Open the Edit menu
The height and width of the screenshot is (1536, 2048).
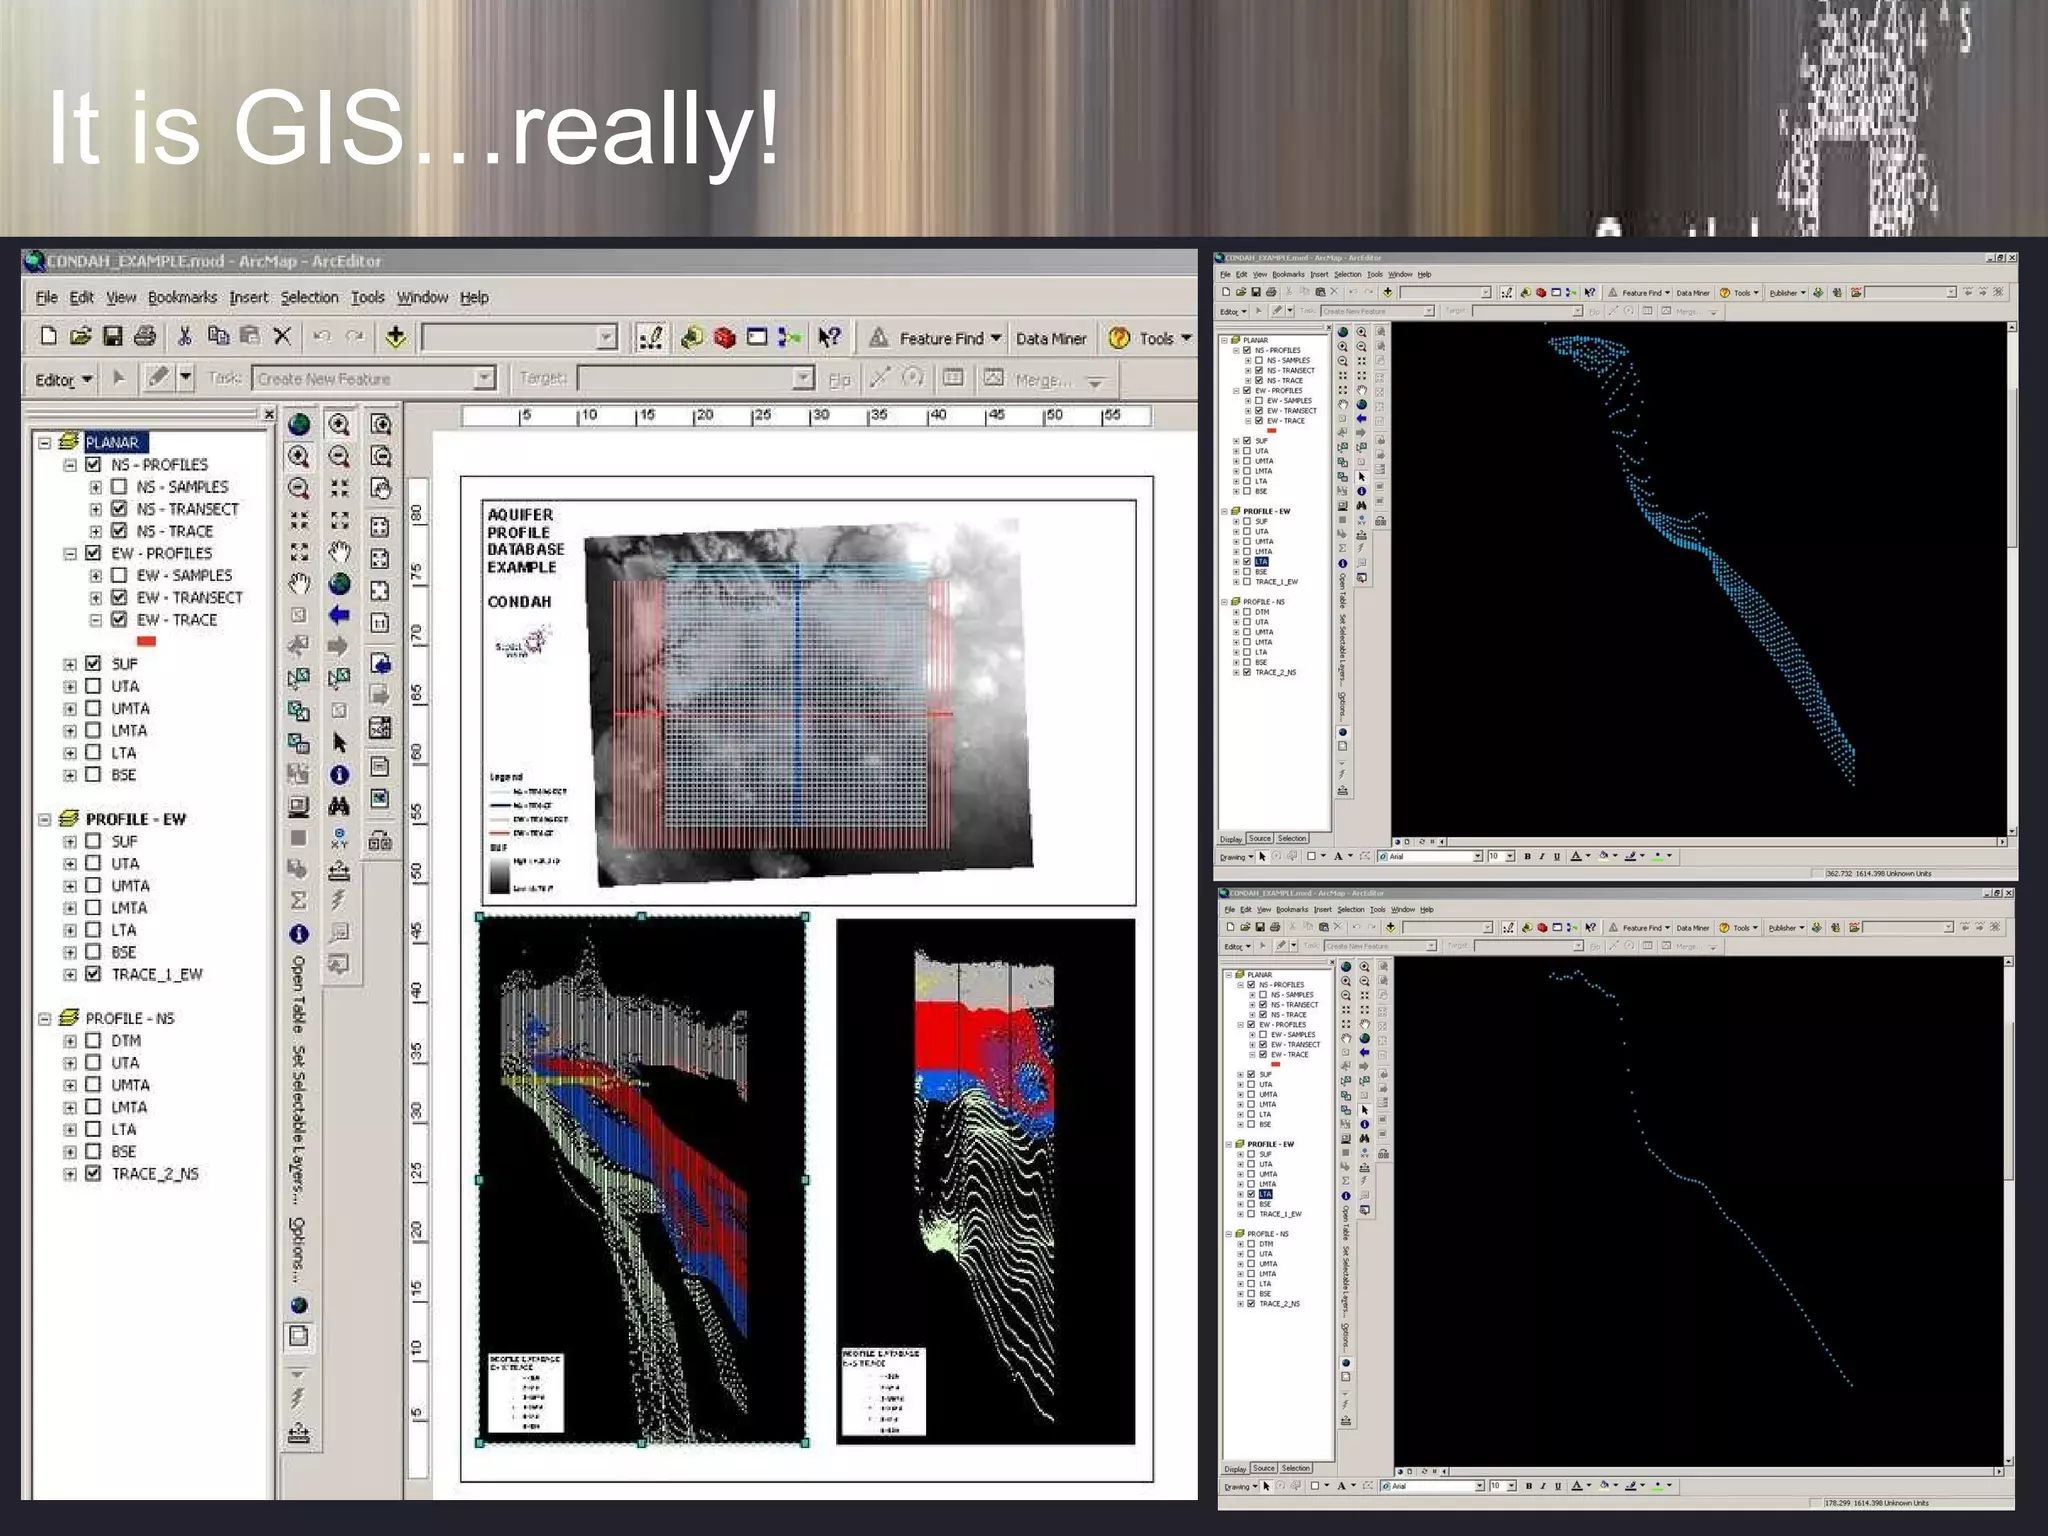(x=82, y=297)
